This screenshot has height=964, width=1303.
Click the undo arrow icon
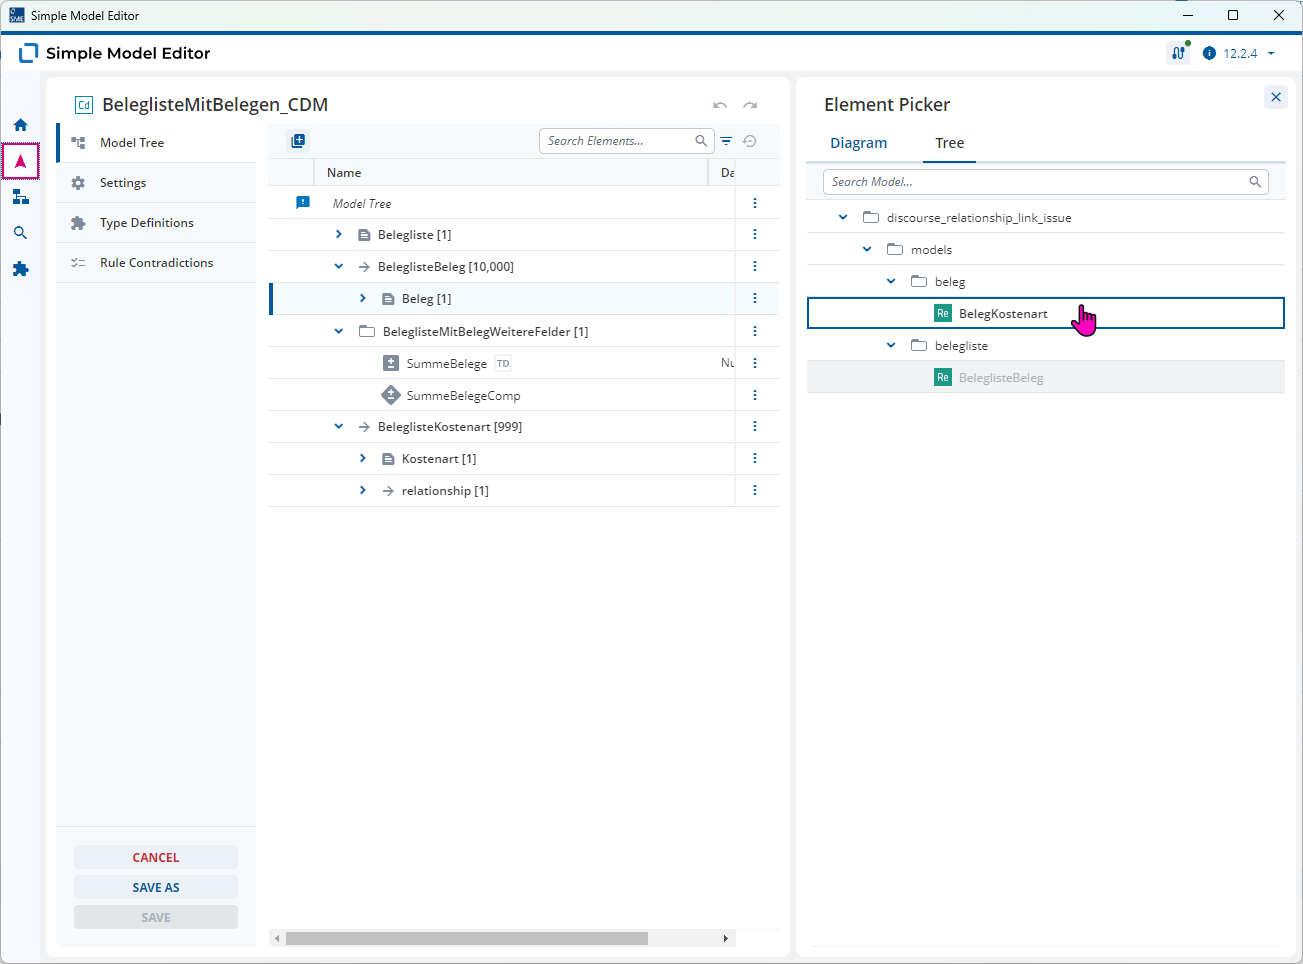point(720,105)
